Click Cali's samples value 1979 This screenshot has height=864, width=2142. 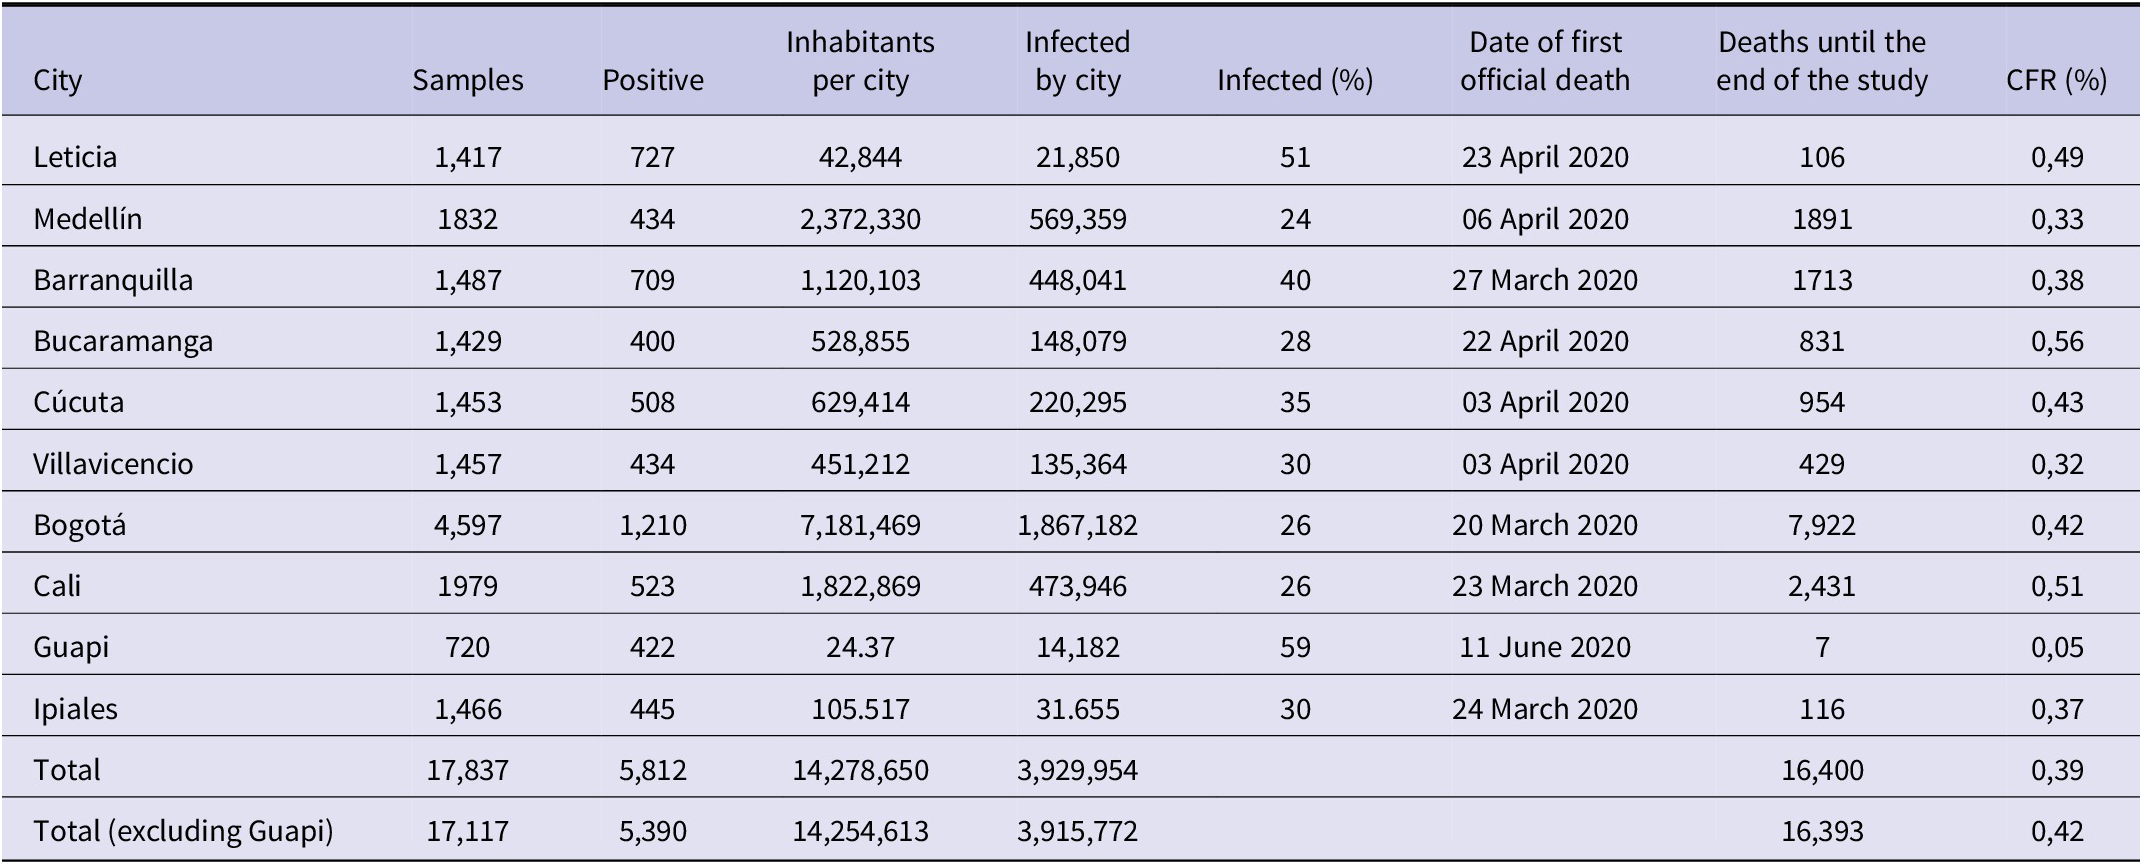tap(468, 586)
